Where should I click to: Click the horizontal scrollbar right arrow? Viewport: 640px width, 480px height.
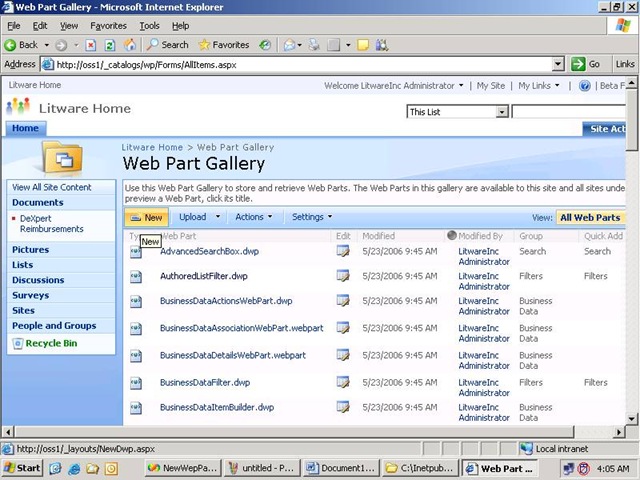coord(619,431)
